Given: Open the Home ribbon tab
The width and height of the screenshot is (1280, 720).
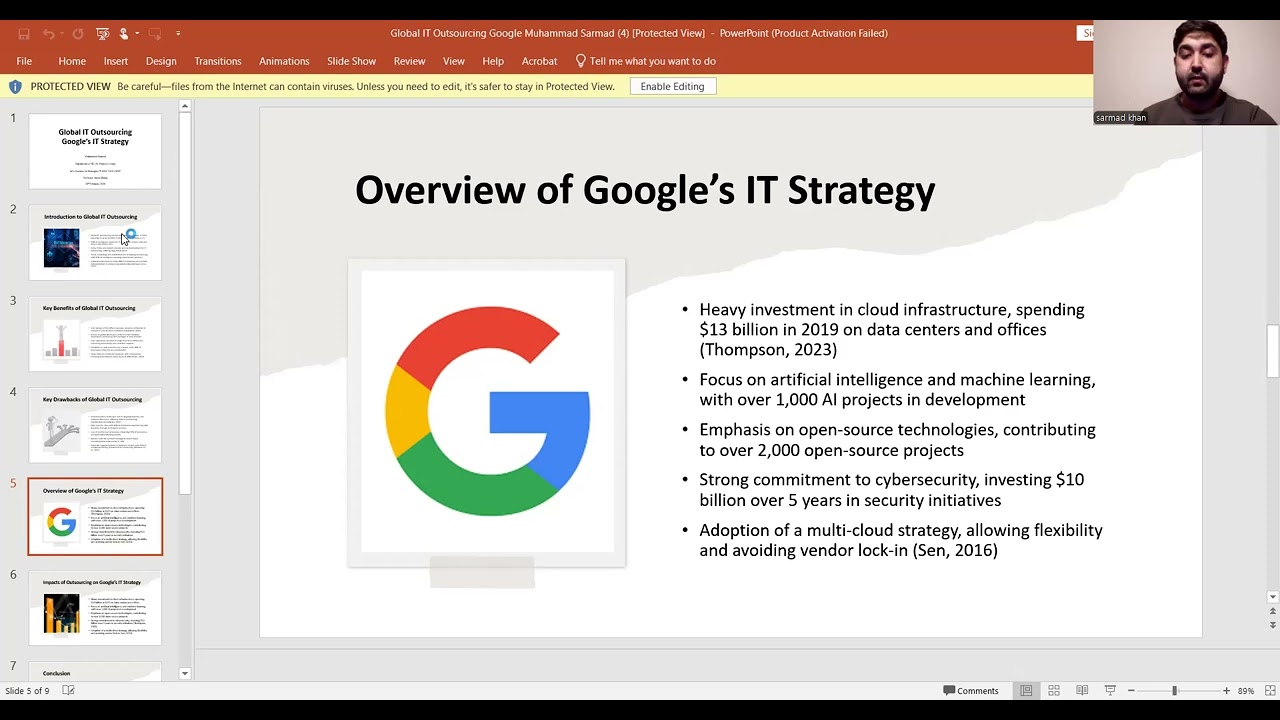Looking at the screenshot, I should (72, 61).
